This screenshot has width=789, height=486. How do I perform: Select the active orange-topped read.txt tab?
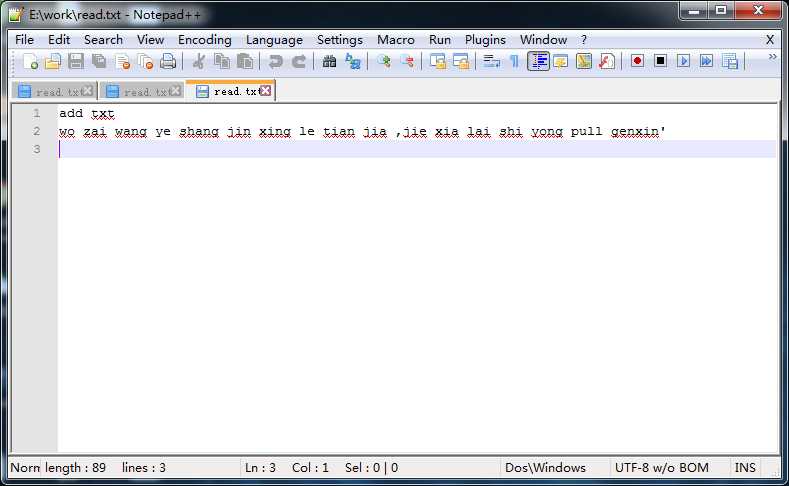click(231, 91)
